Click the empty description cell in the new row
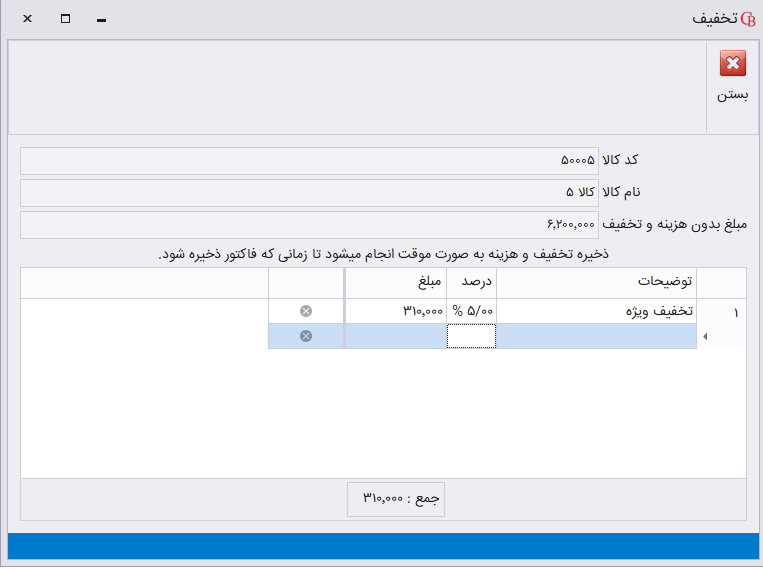This screenshot has width=763, height=569. pos(596,337)
